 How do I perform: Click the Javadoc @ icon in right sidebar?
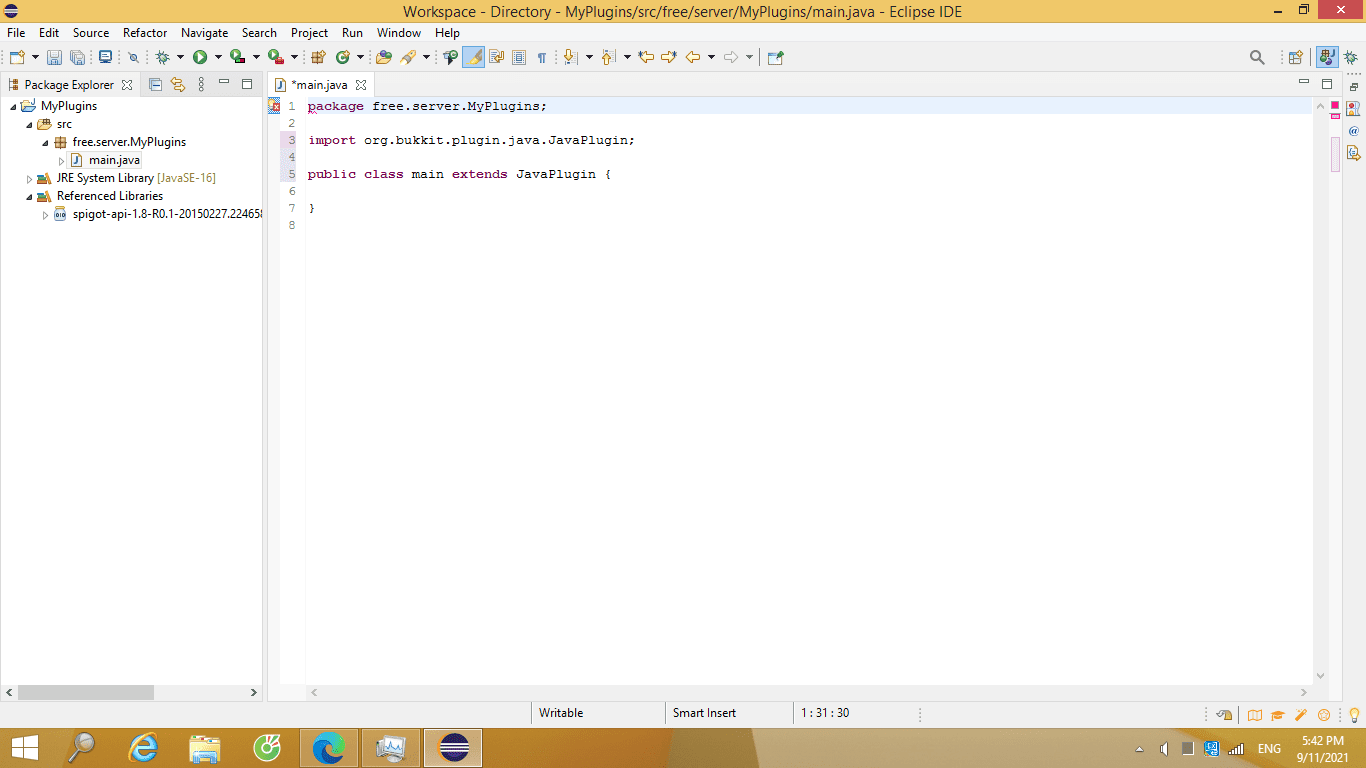(x=1353, y=131)
